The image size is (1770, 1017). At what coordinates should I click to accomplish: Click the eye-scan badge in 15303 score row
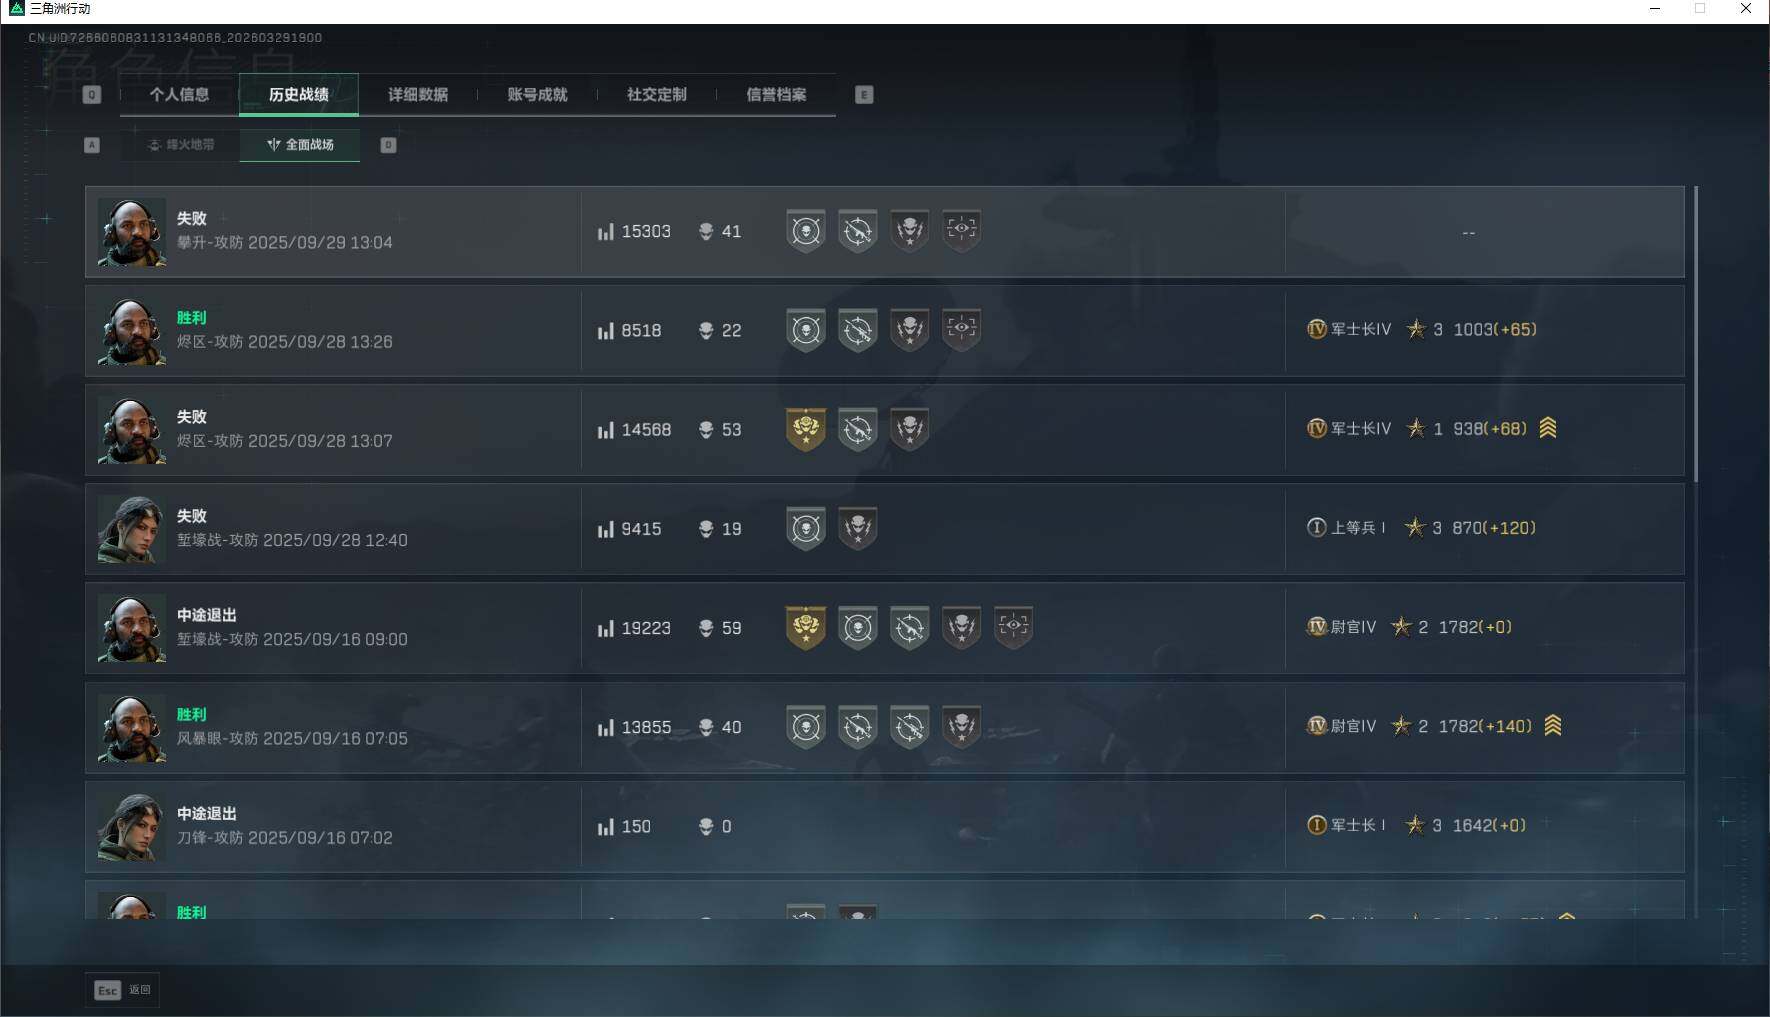coord(961,231)
